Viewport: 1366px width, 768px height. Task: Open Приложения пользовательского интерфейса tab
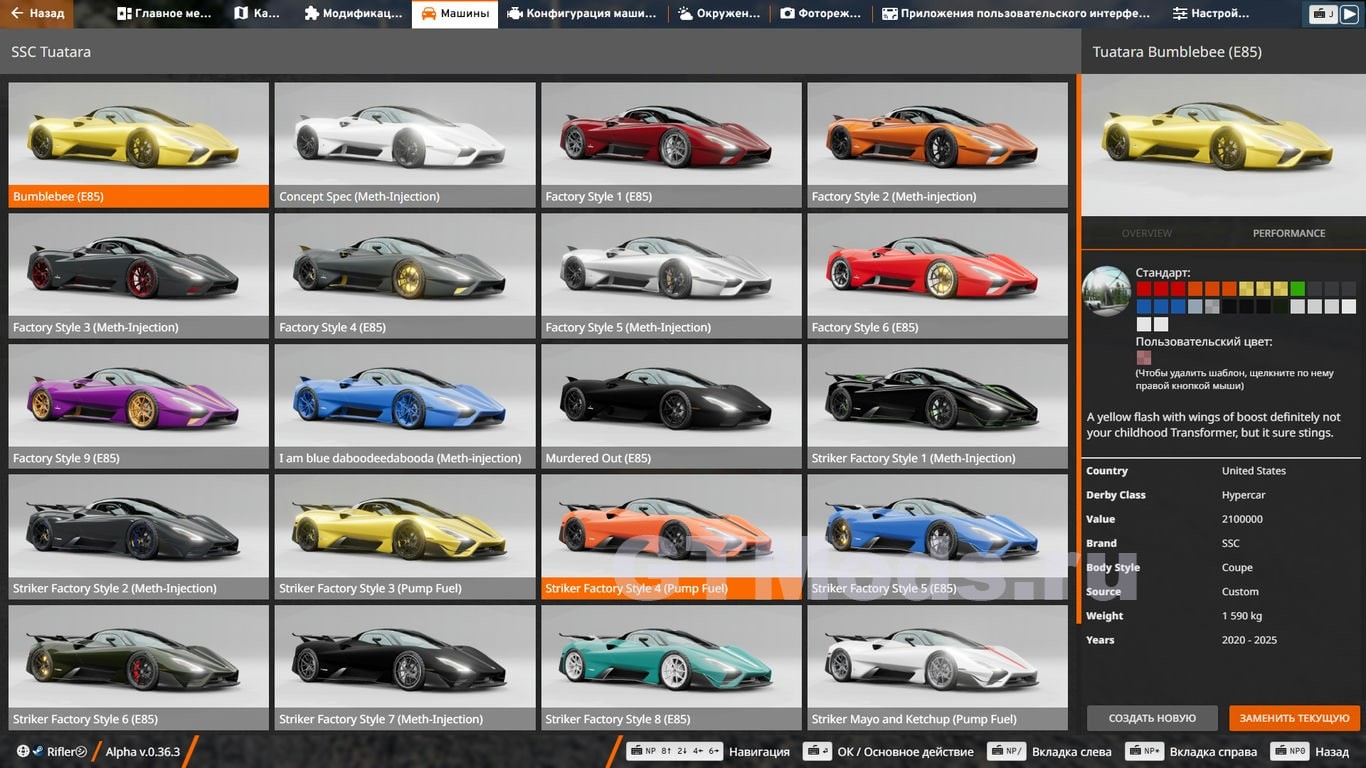point(1016,14)
